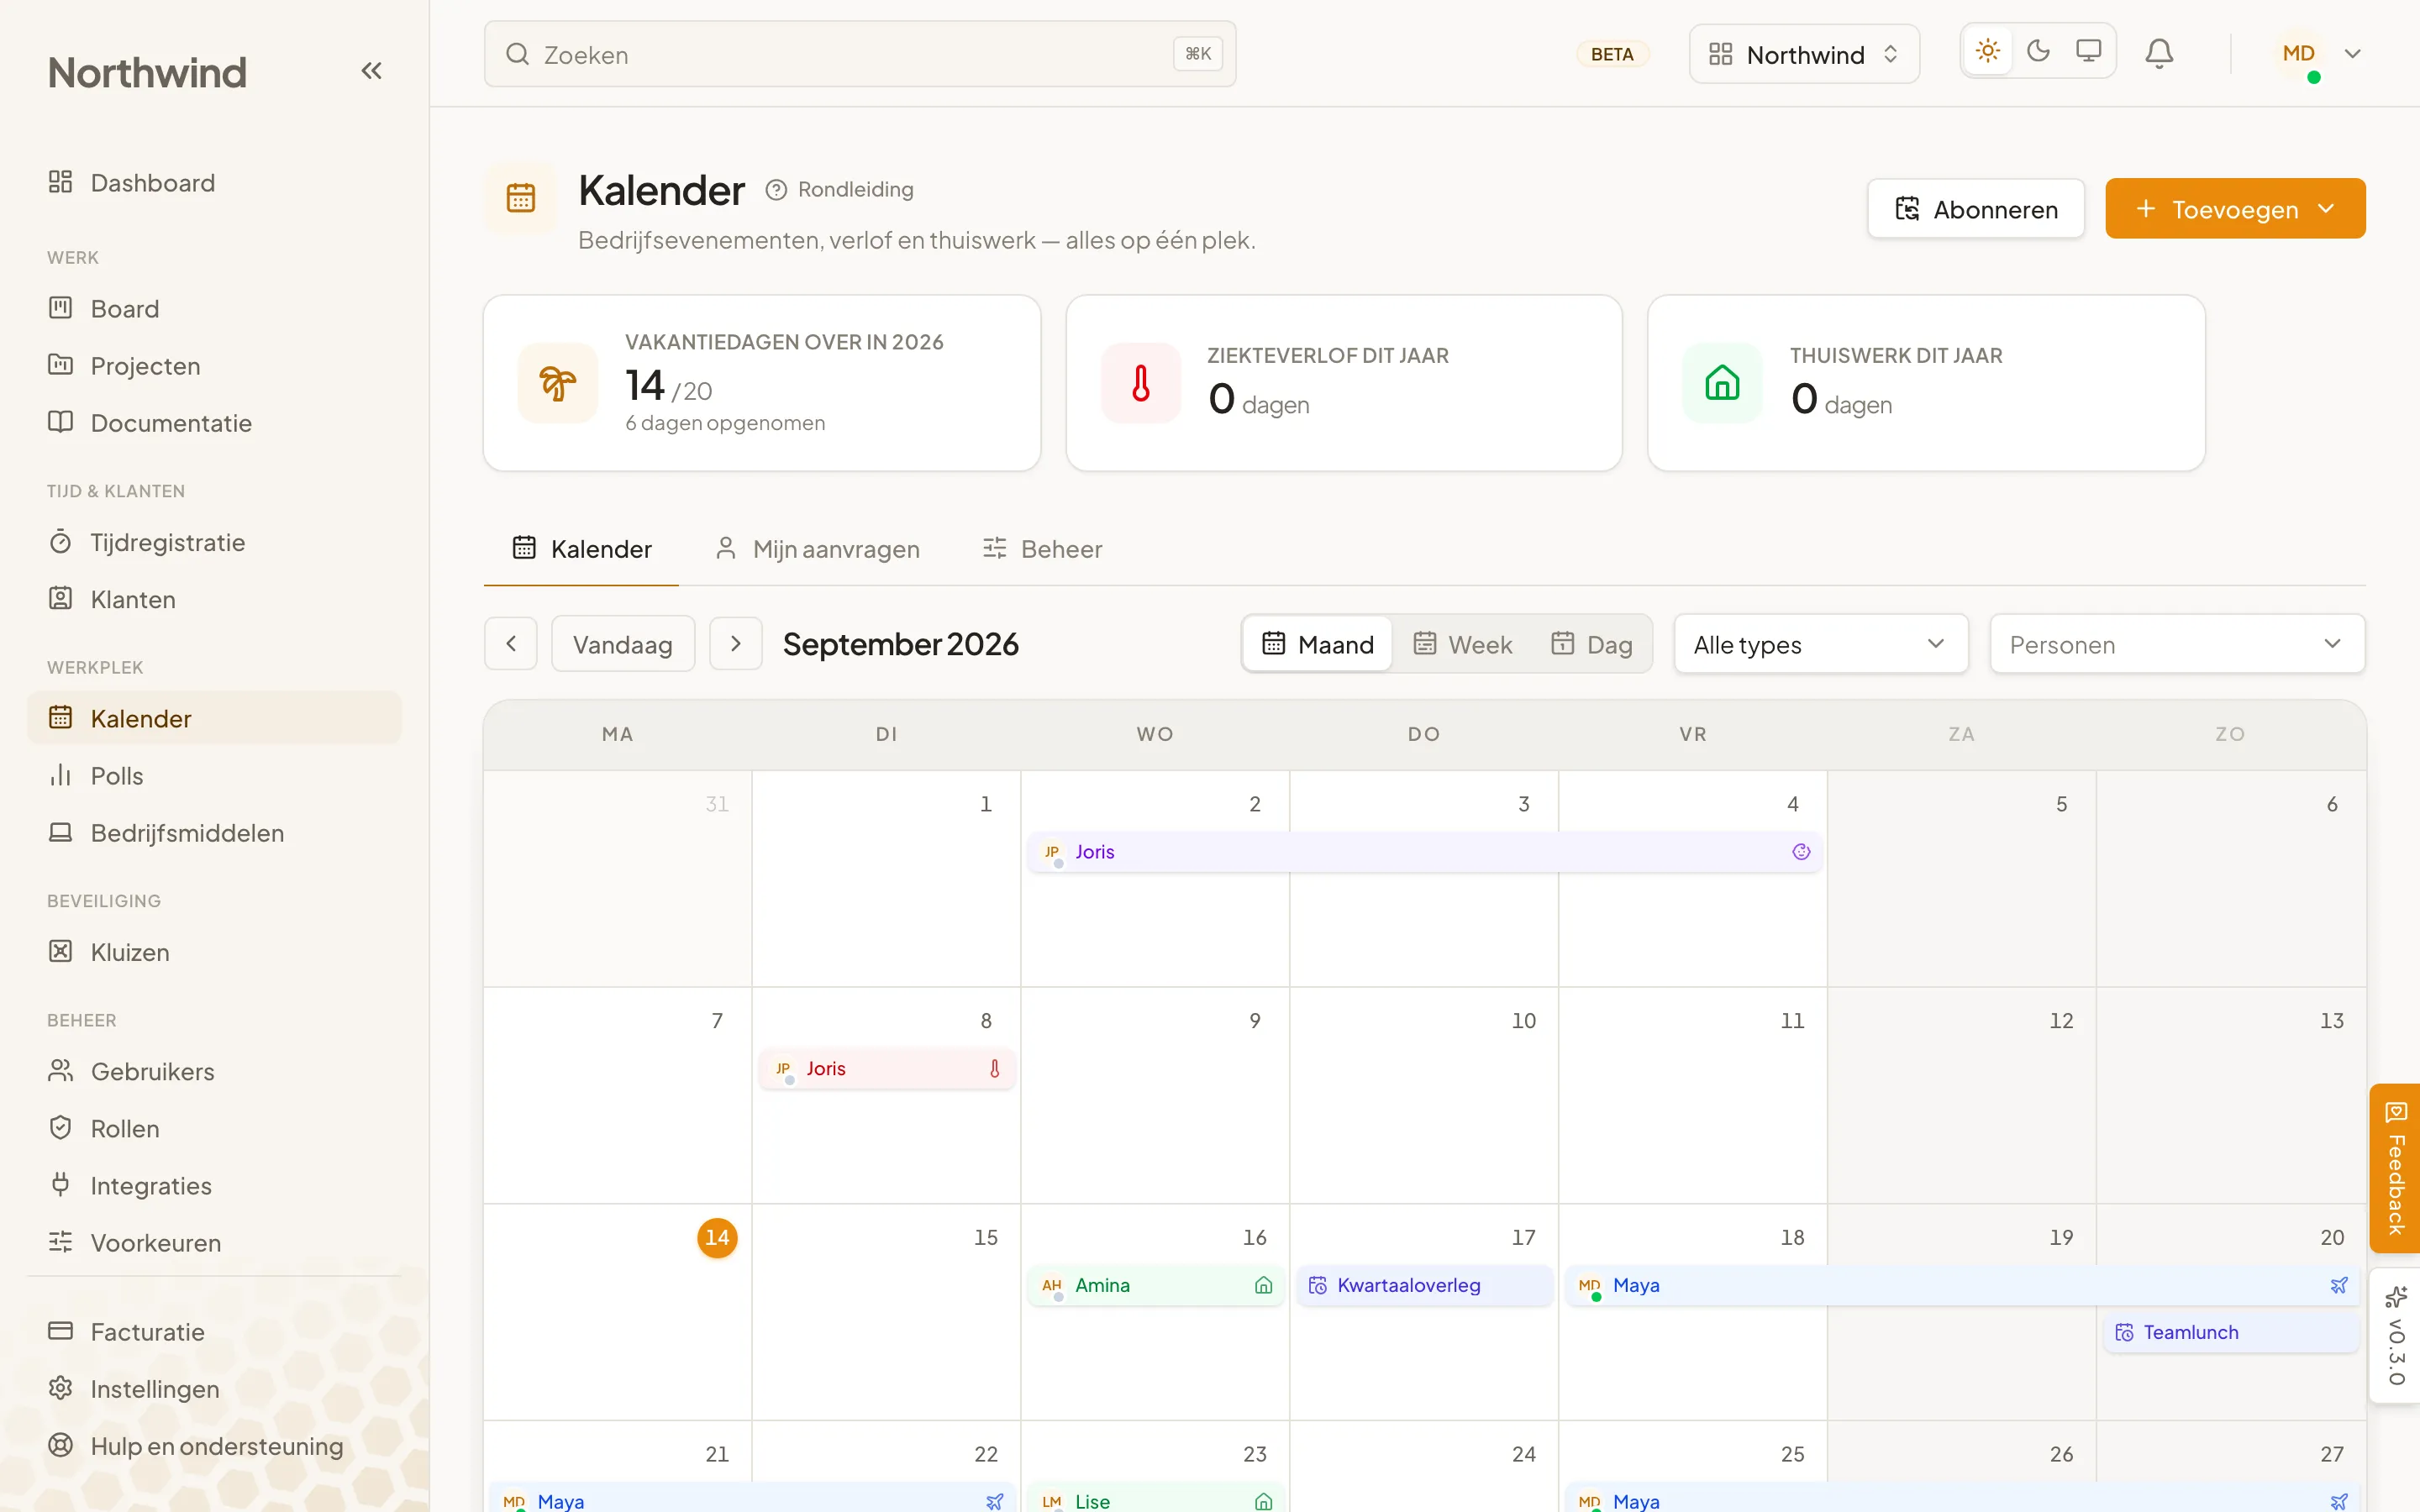Open Kwartaaloverleg event on 17th
Image resolution: width=2420 pixels, height=1512 pixels.
pos(1424,1285)
